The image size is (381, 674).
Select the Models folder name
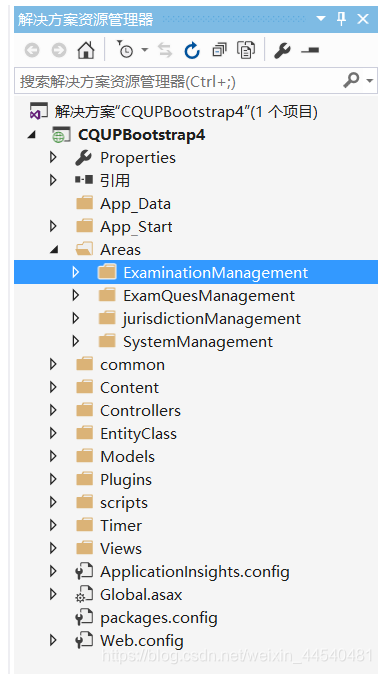pyautogui.click(x=127, y=456)
